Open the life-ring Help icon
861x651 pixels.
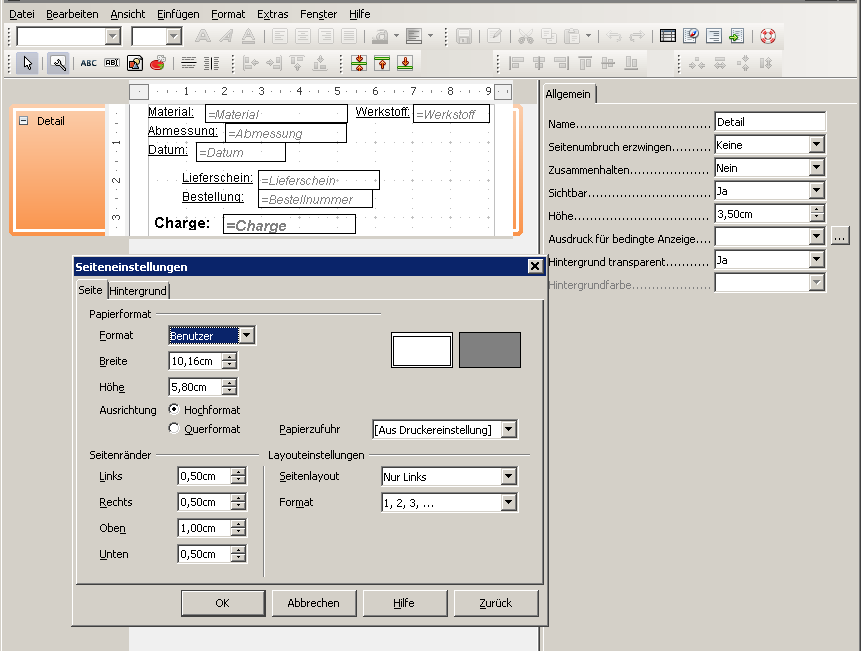(x=768, y=36)
